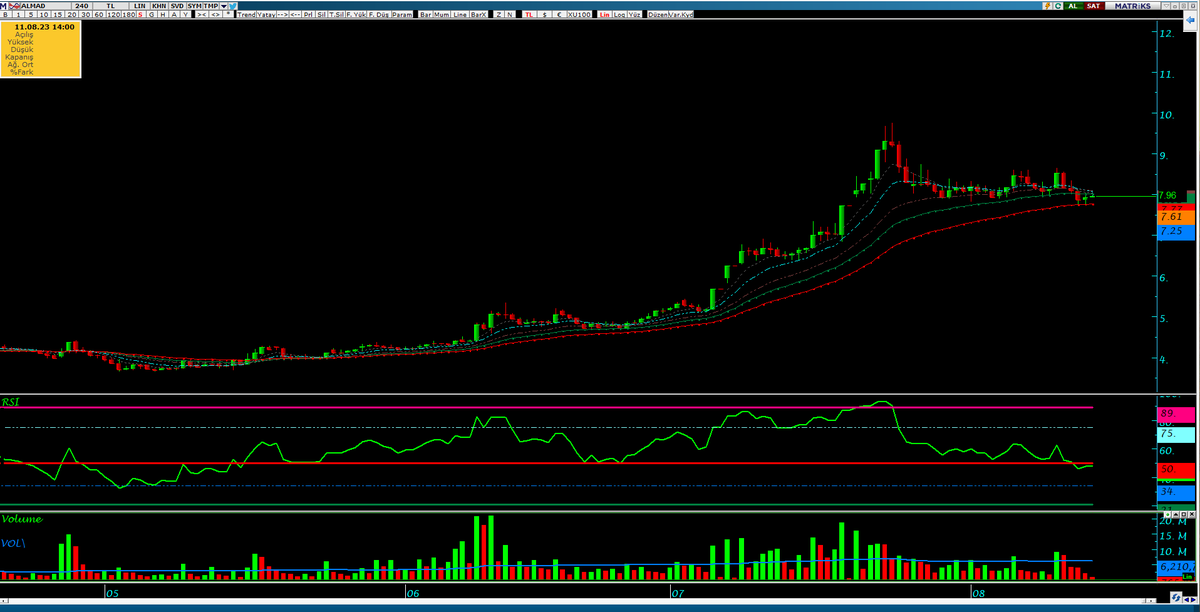Image resolution: width=1200 pixels, height=612 pixels.
Task: Open the TL currency selector in title bar
Action: (110, 5)
